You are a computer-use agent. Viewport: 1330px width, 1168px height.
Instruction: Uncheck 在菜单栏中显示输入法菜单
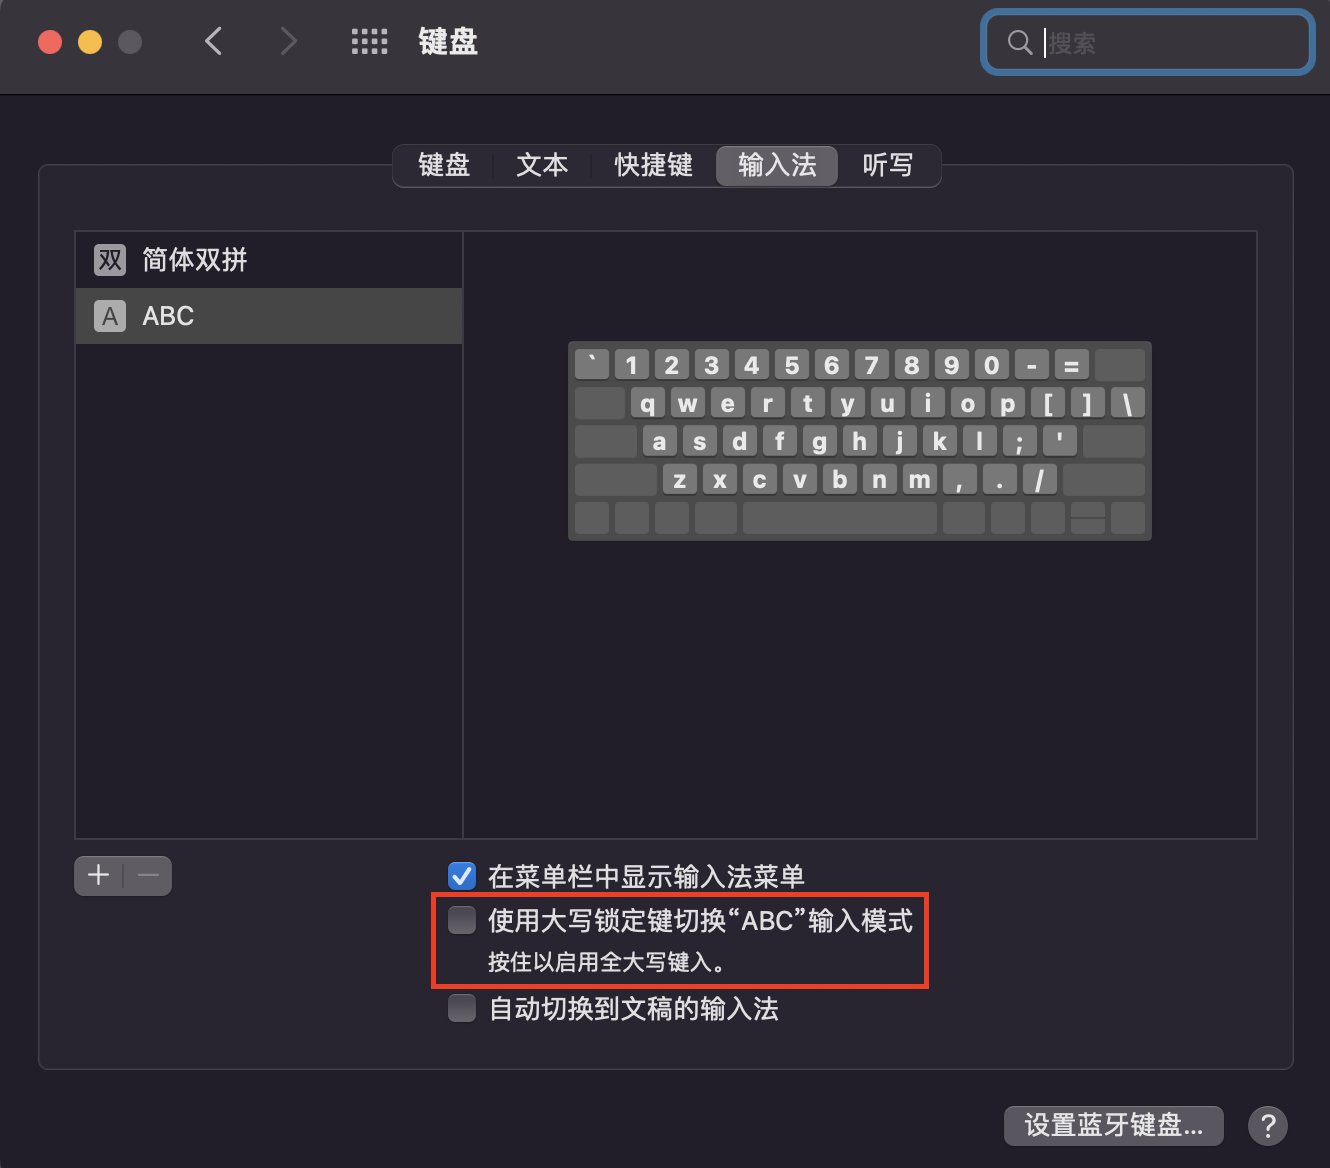462,876
